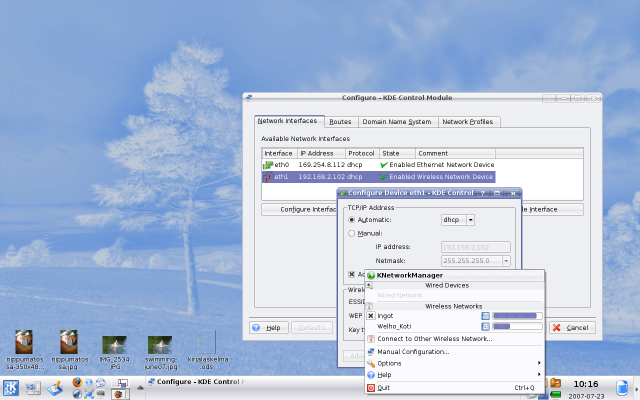Toggle the checkbox below Netmask
This screenshot has width=640, height=400.
pos(351,274)
